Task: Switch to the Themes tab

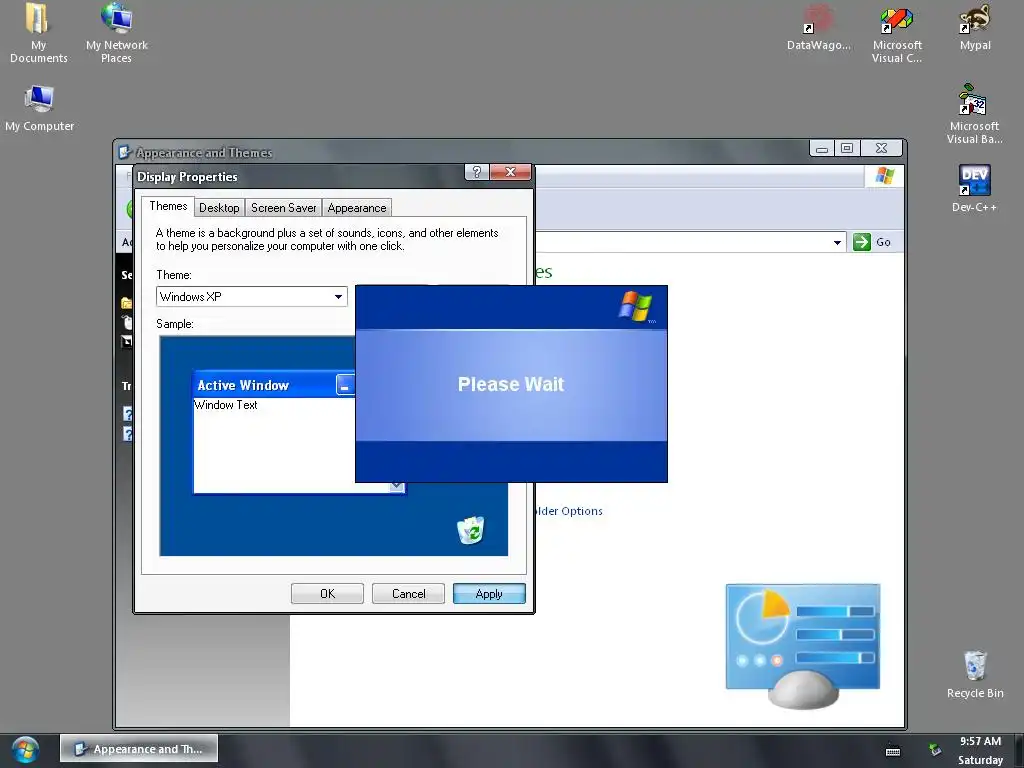Action: click(x=168, y=206)
